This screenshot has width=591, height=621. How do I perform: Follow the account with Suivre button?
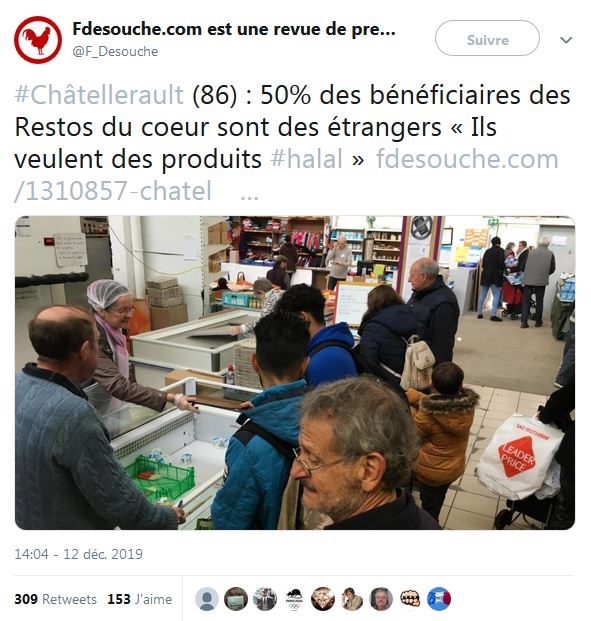coord(487,38)
